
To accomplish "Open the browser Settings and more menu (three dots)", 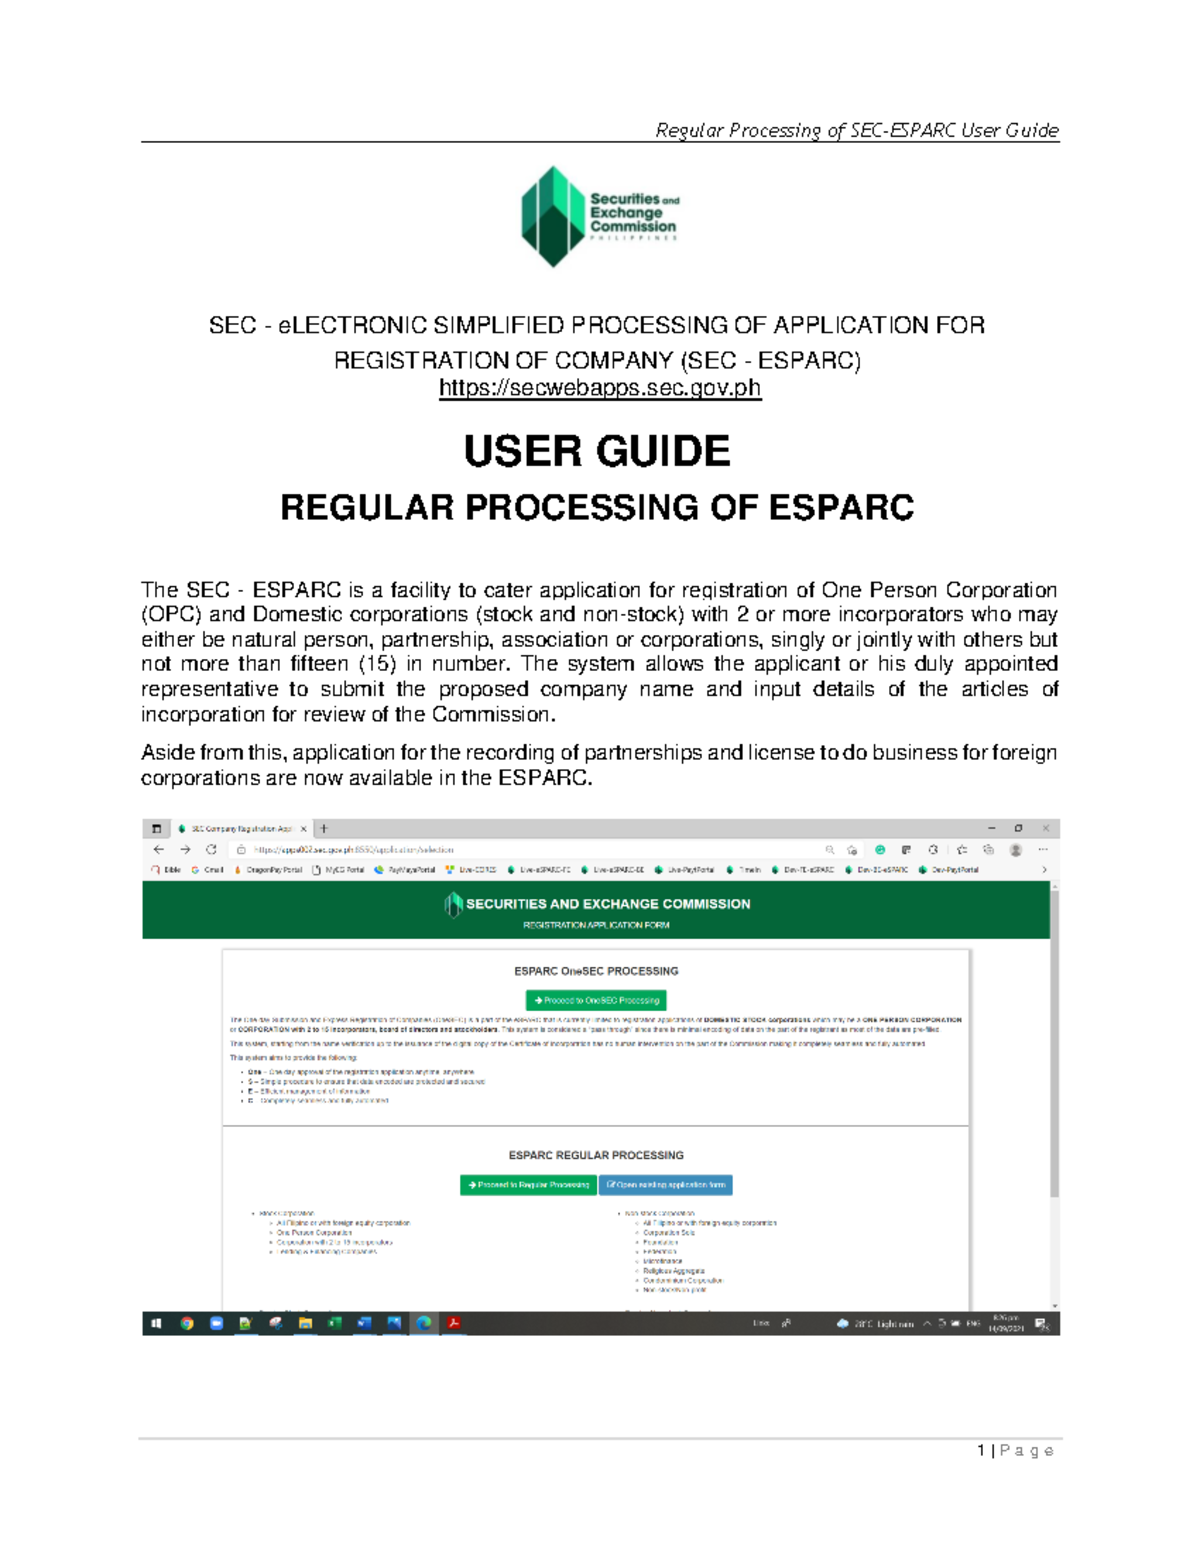I will click(x=1043, y=849).
